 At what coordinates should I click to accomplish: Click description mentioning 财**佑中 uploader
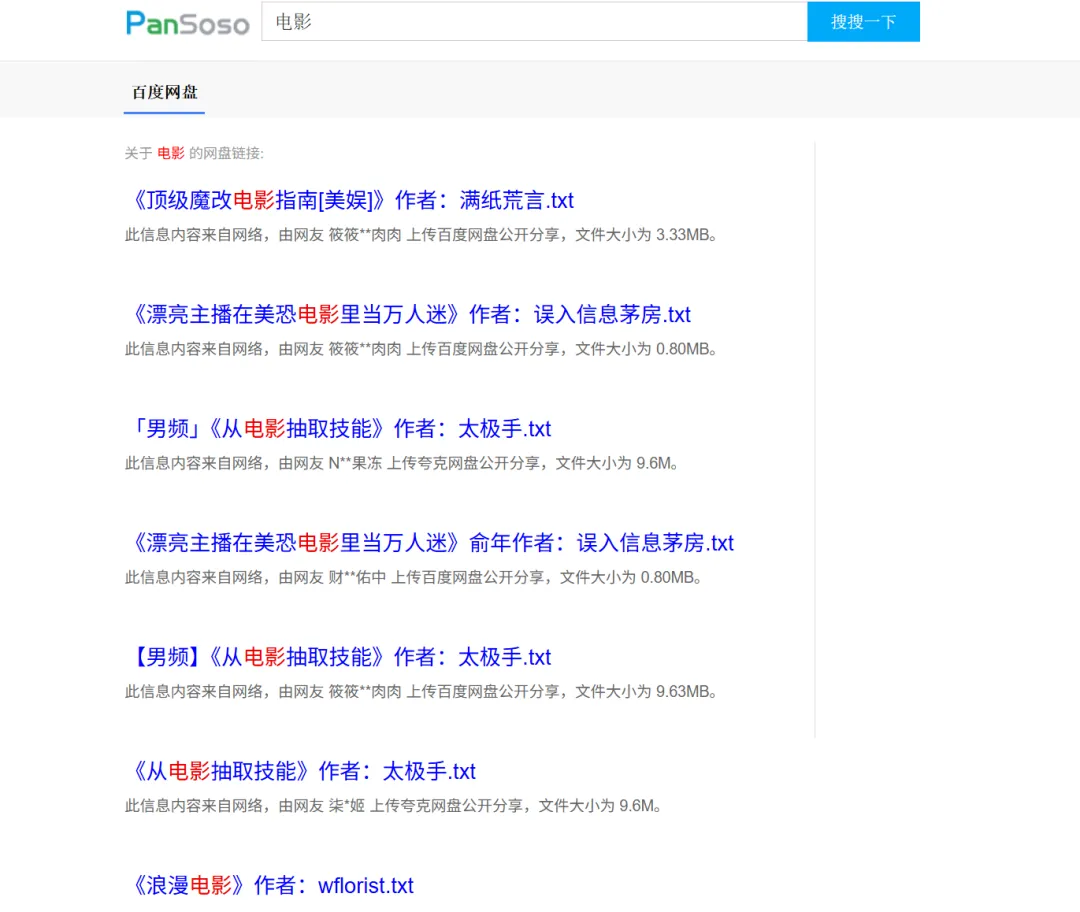point(414,578)
